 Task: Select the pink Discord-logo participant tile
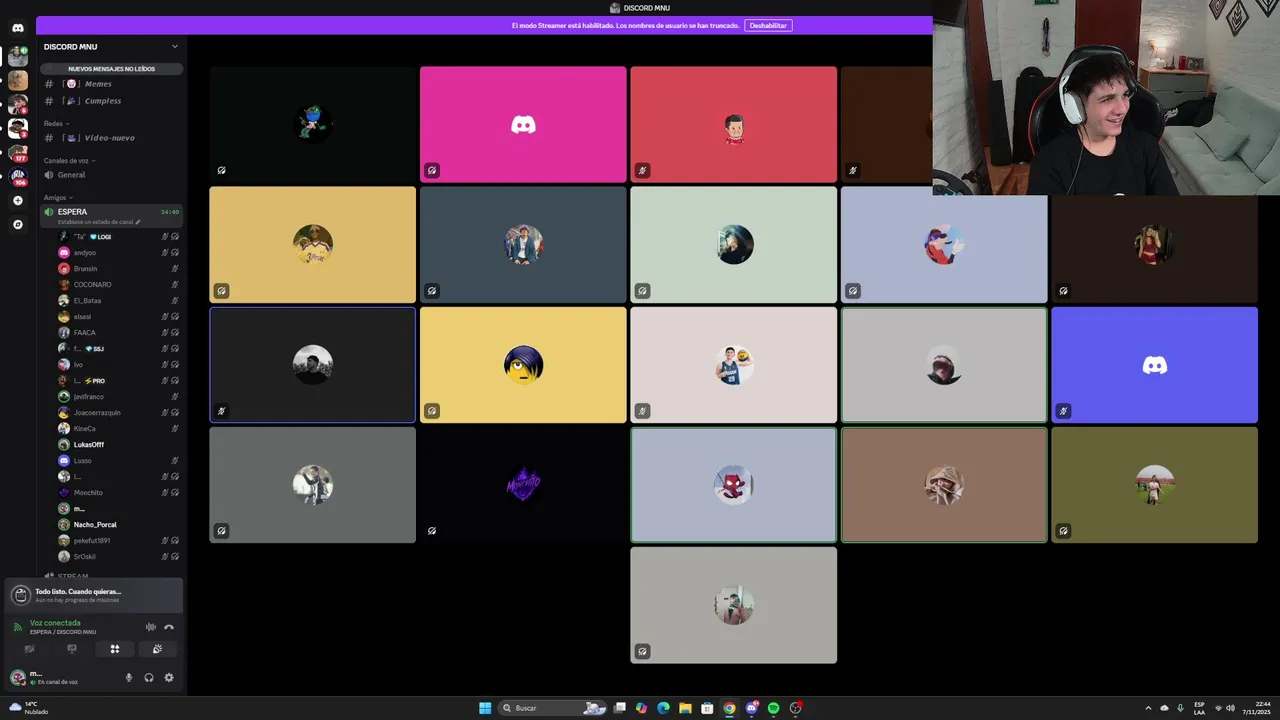point(523,125)
